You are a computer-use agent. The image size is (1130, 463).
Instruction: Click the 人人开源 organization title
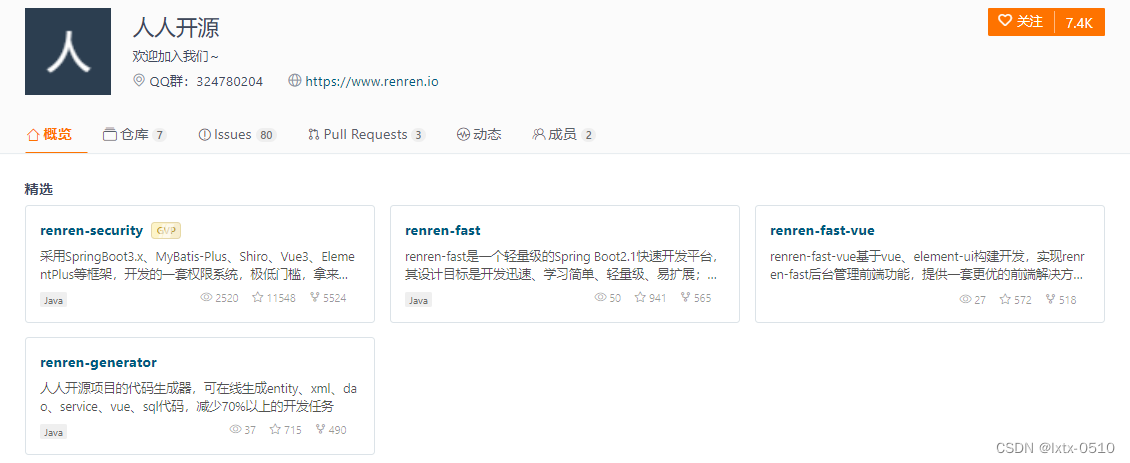176,27
